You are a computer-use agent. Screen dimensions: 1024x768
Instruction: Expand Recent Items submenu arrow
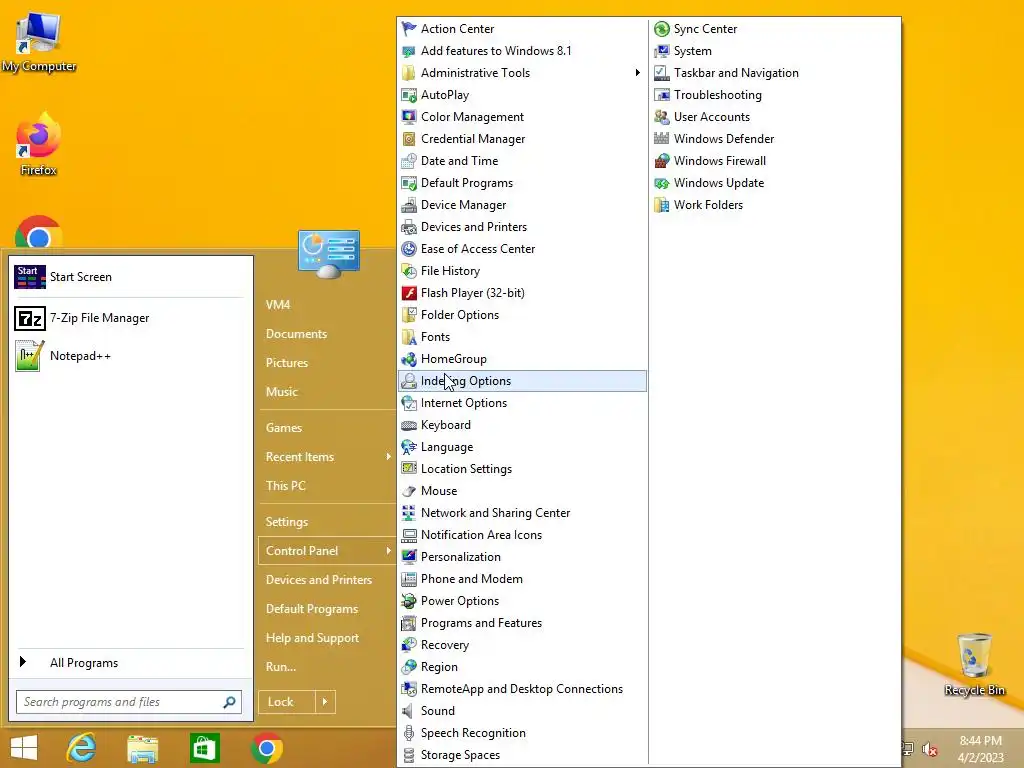point(389,456)
